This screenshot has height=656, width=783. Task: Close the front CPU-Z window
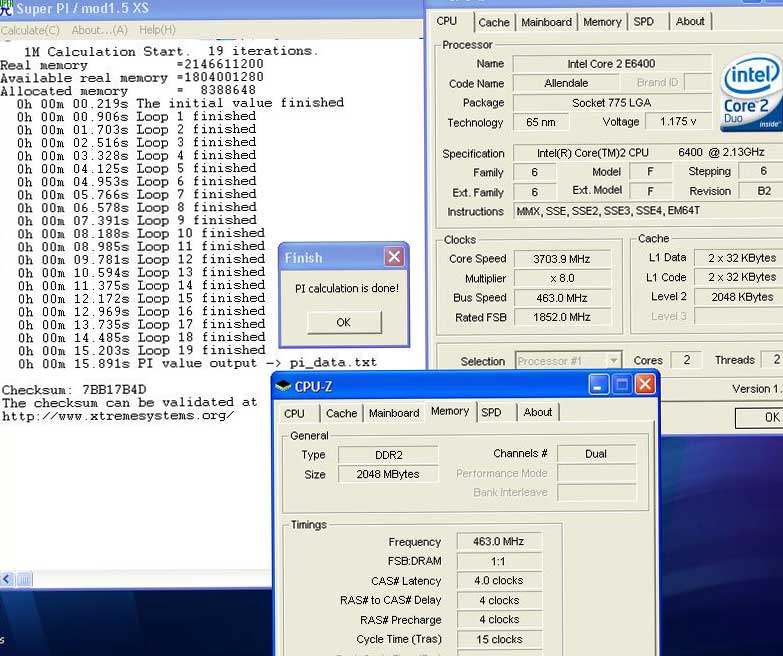645,384
